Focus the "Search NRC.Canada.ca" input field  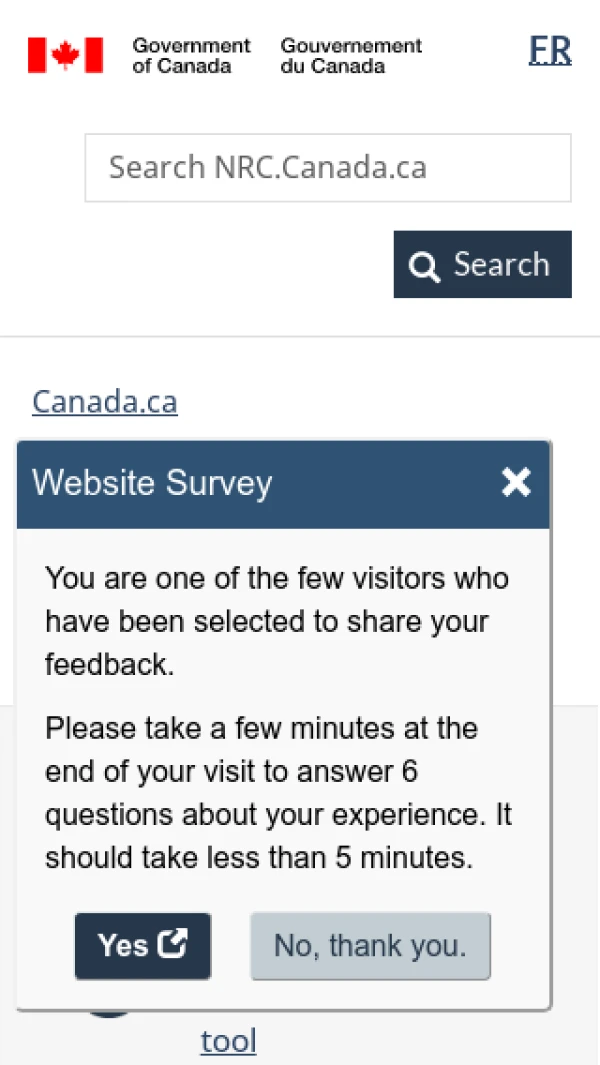(328, 167)
